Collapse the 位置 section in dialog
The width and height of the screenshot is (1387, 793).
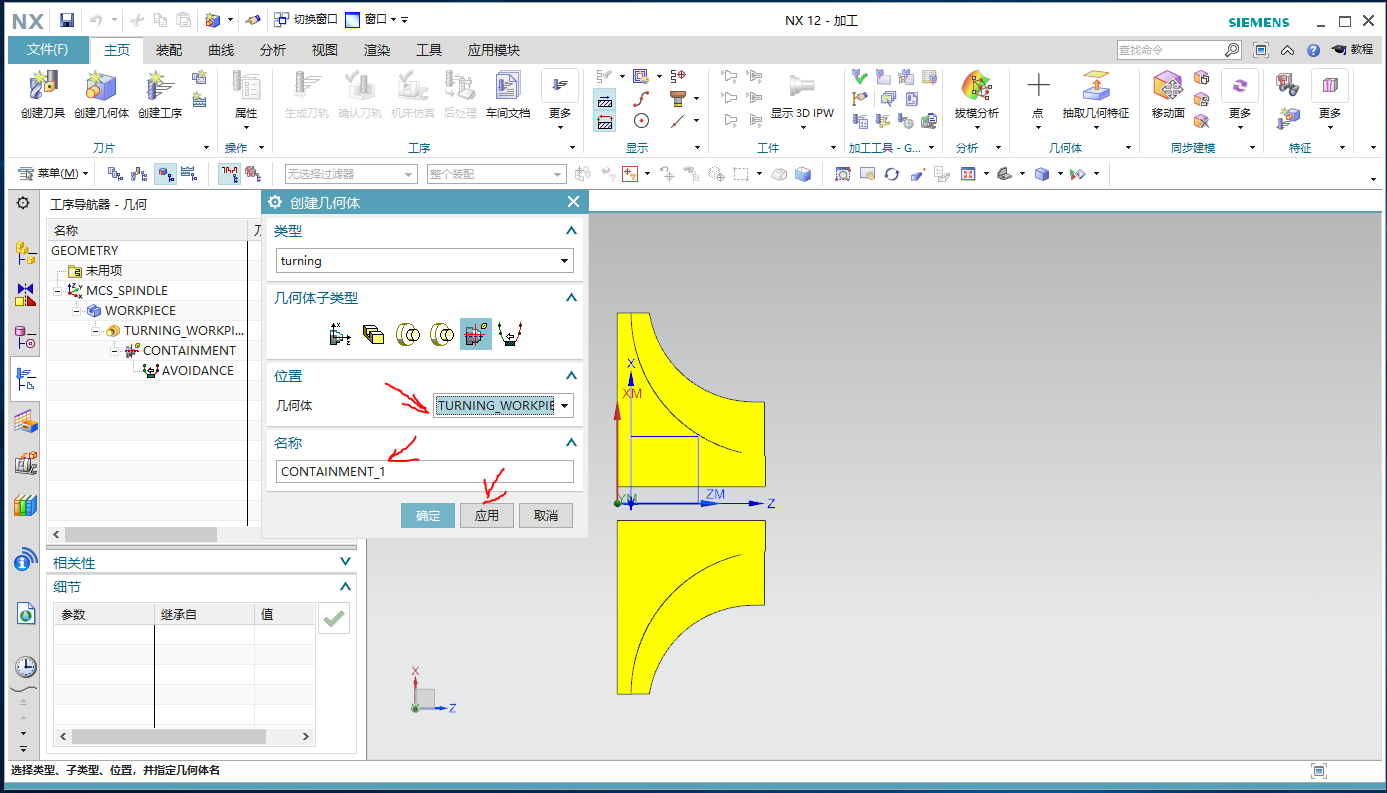coord(571,376)
